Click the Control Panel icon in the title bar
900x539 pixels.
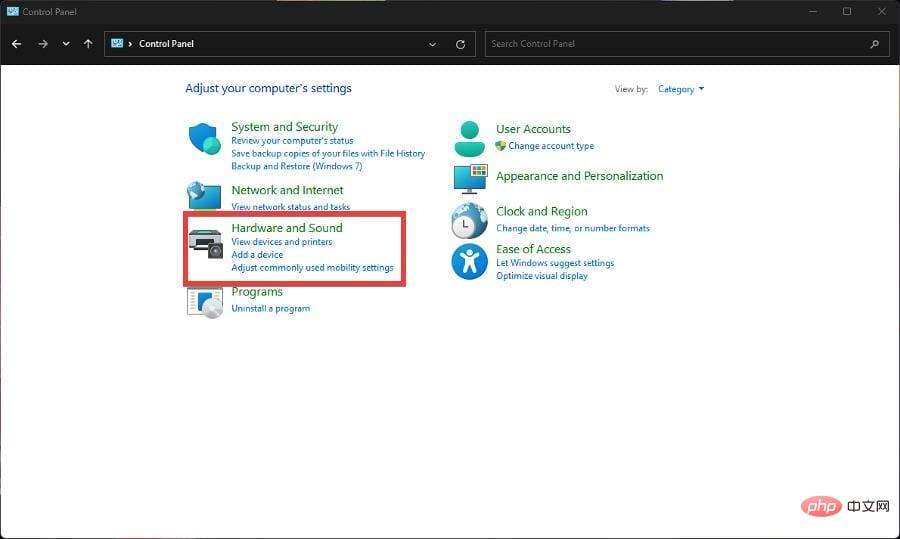[13, 11]
